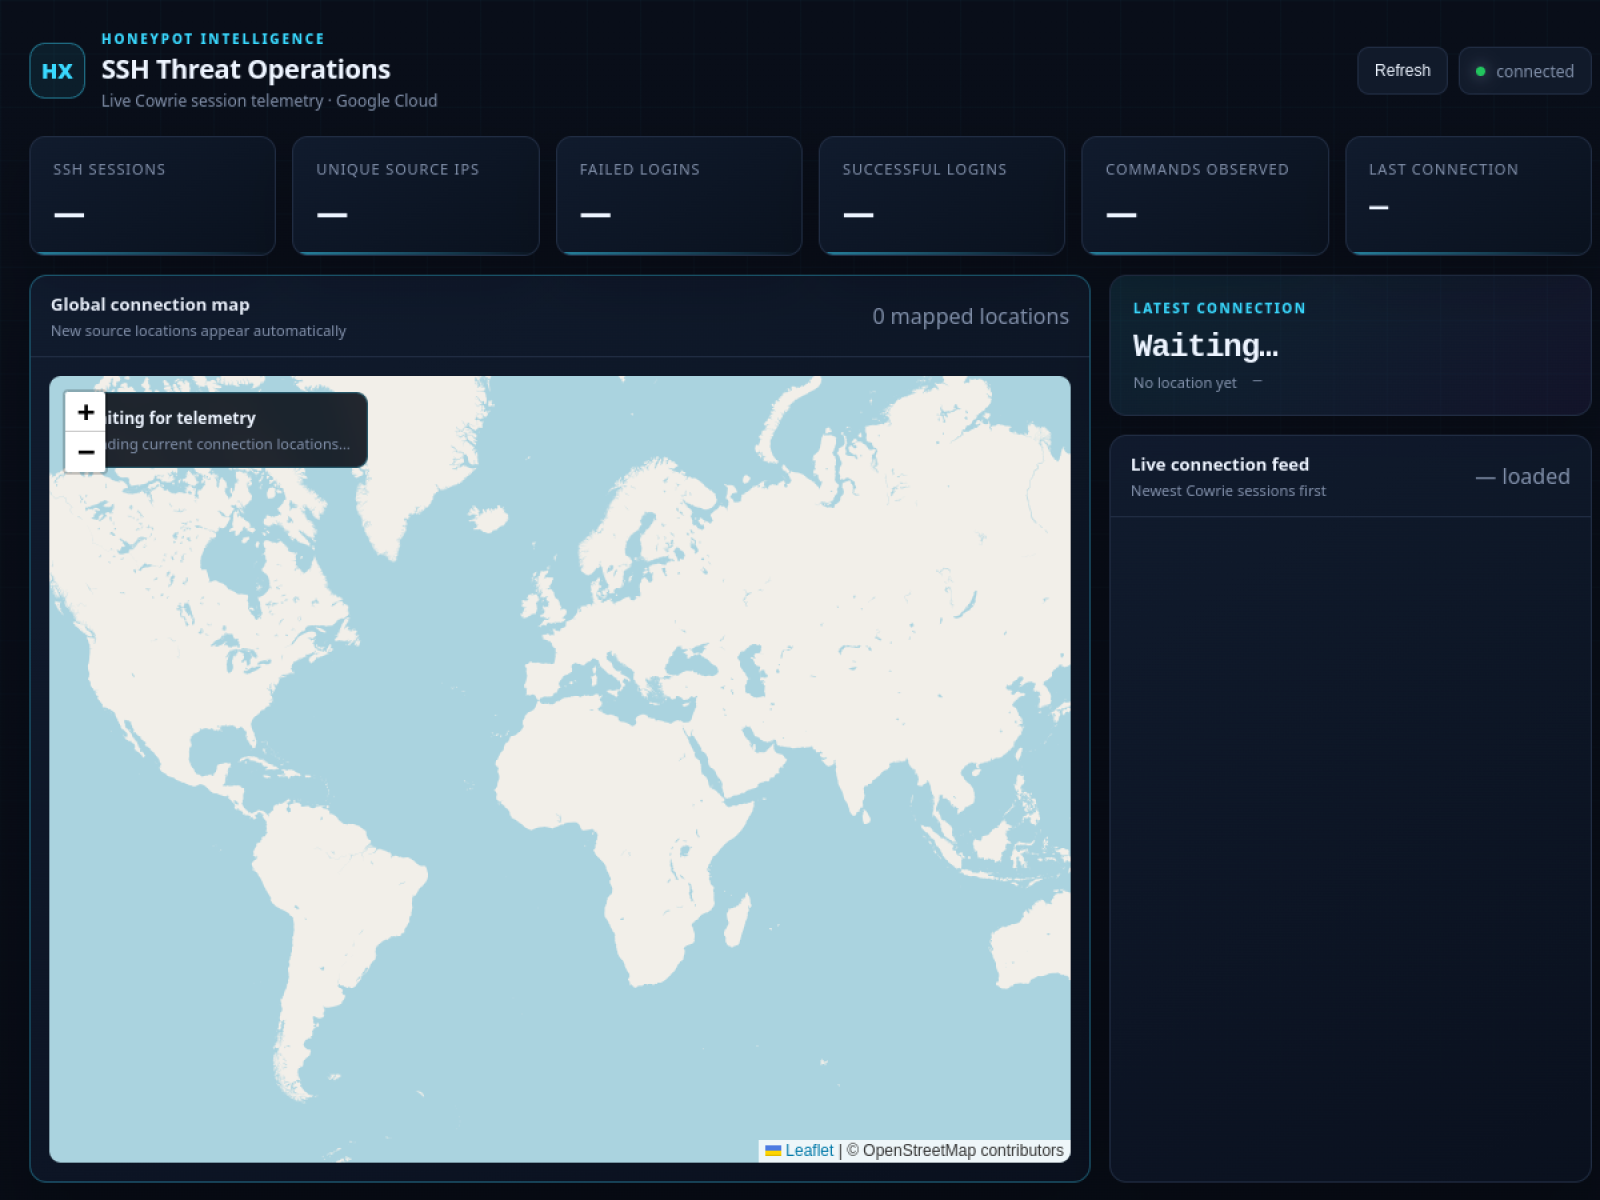Click the Ukraine flag icon in attribution
This screenshot has width=1600, height=1200.
773,1151
